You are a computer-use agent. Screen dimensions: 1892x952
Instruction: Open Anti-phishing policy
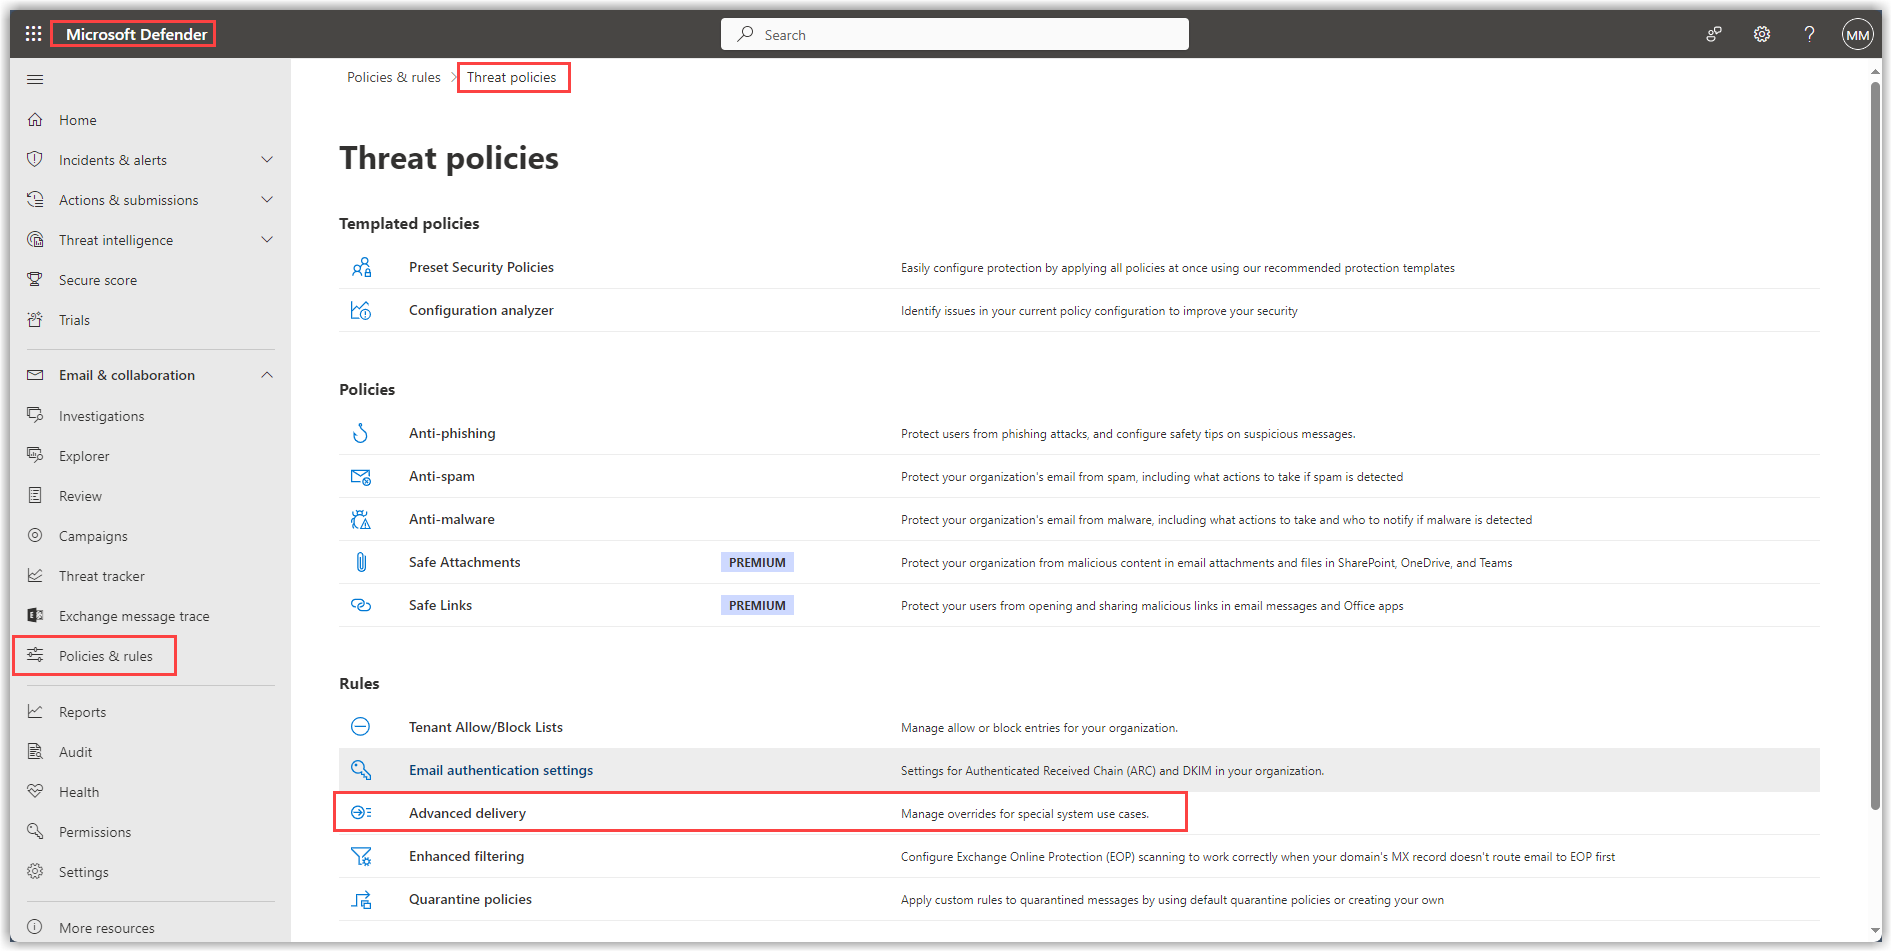point(452,433)
